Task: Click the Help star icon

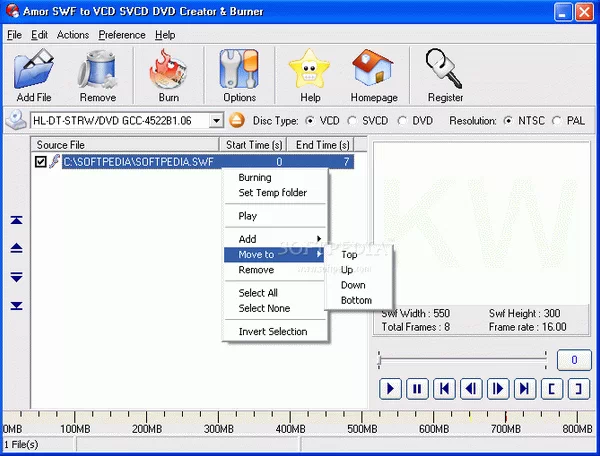Action: click(310, 69)
